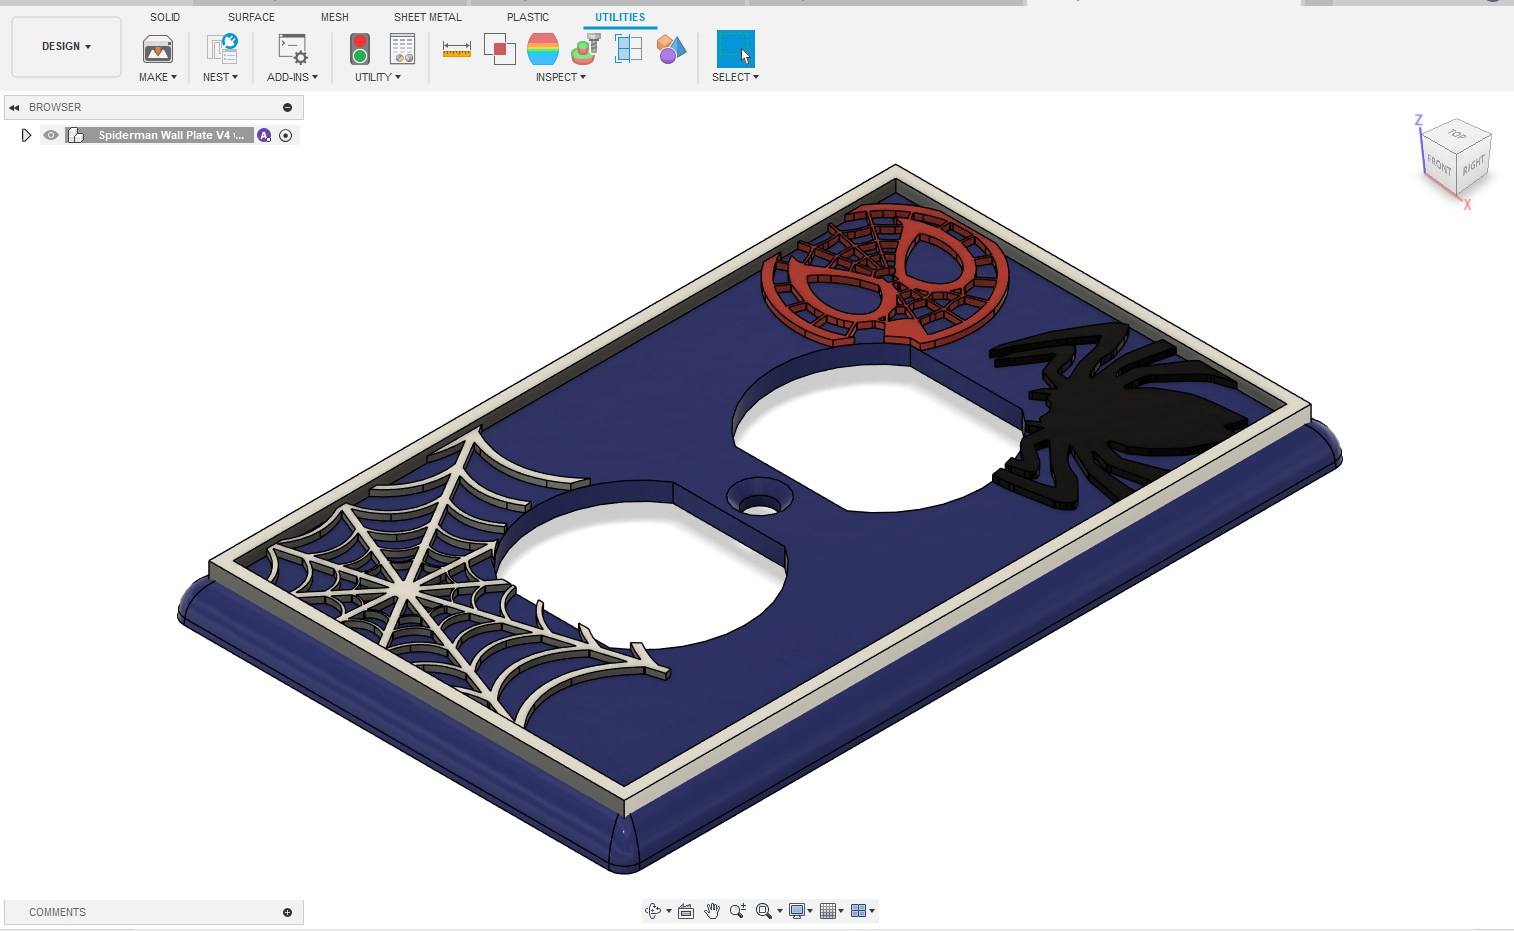Open the Zoom Window dropdown arrow
Image resolution: width=1514 pixels, height=931 pixels.
[x=780, y=911]
